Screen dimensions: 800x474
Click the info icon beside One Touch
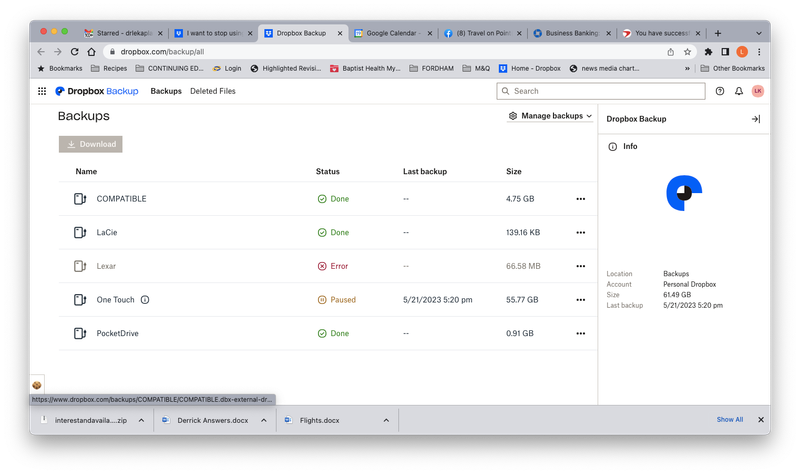click(145, 300)
